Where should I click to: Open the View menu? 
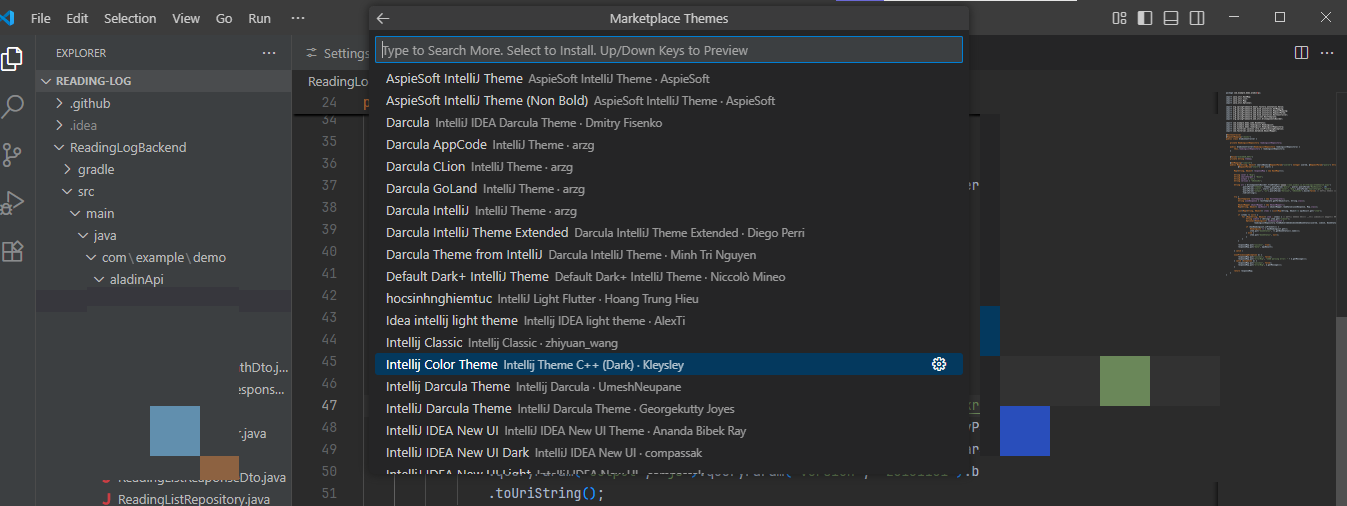186,18
